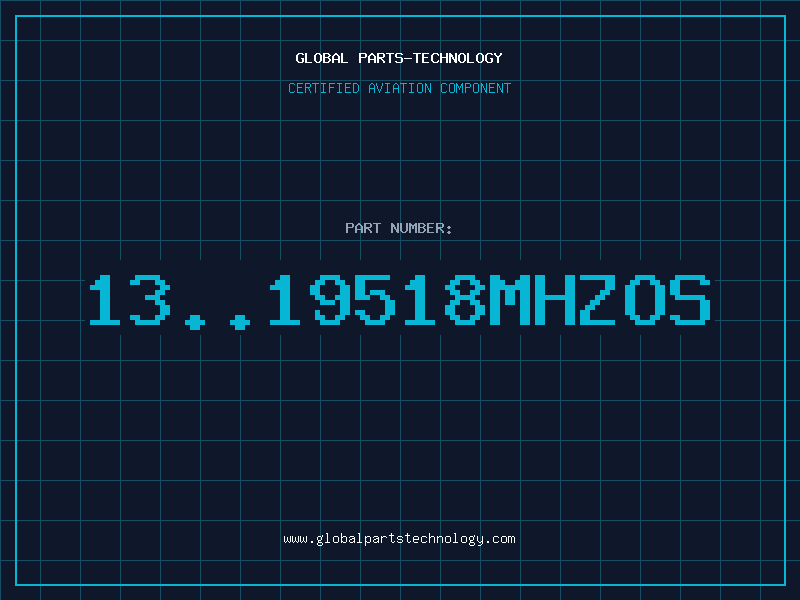800x600 pixels.
Task: Select the CERTIFIED AVIATION COMPONENT subtitle
Action: [x=399, y=88]
